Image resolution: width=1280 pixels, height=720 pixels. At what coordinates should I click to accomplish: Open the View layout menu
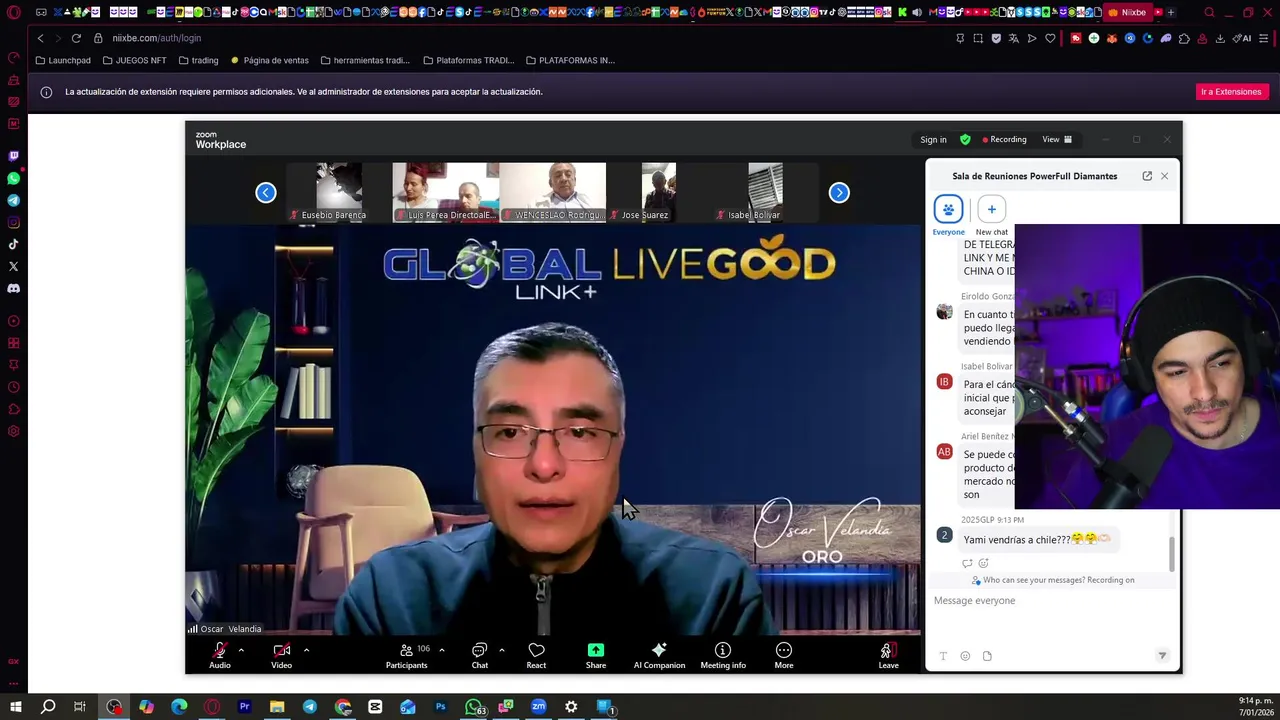click(1057, 140)
